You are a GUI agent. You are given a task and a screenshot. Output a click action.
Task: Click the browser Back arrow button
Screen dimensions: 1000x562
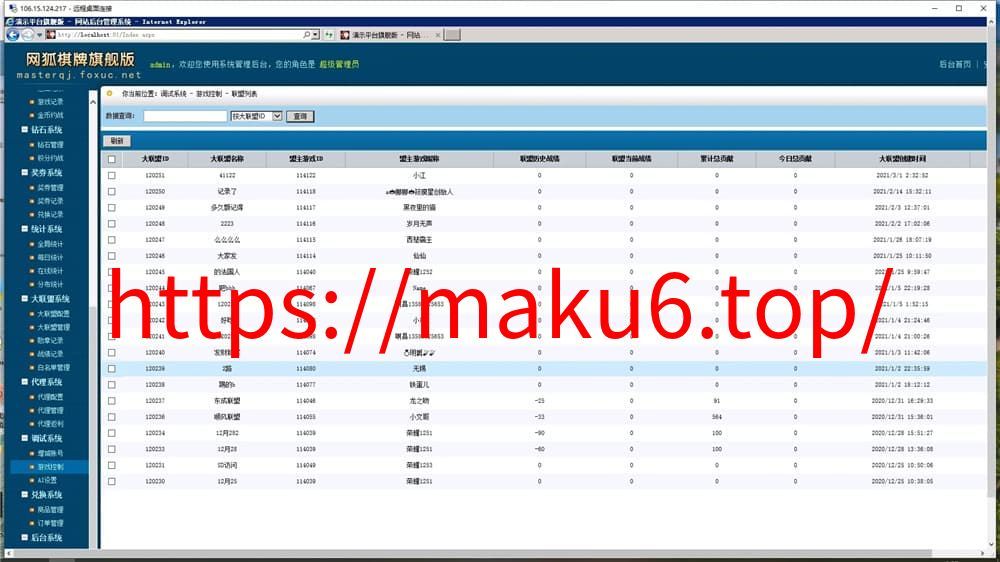tap(12, 34)
